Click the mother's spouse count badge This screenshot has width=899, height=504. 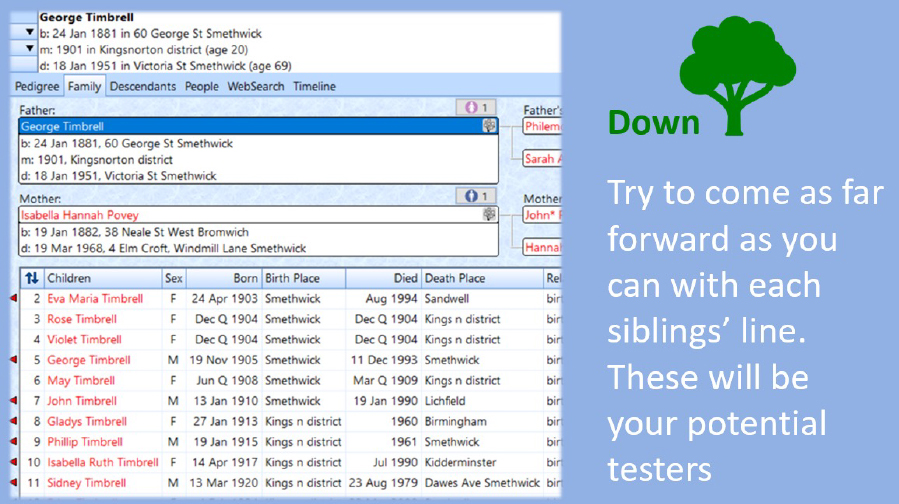[476, 196]
